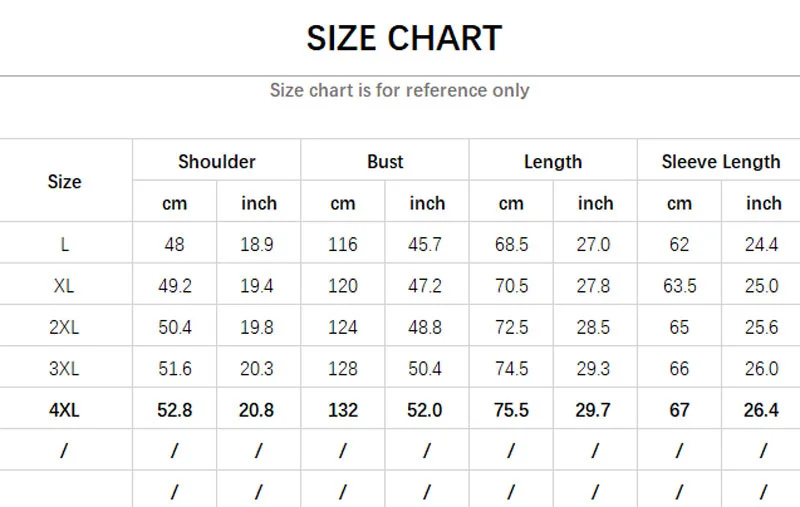This screenshot has width=800, height=507.
Task: Click the Length column header
Action: [553, 161]
